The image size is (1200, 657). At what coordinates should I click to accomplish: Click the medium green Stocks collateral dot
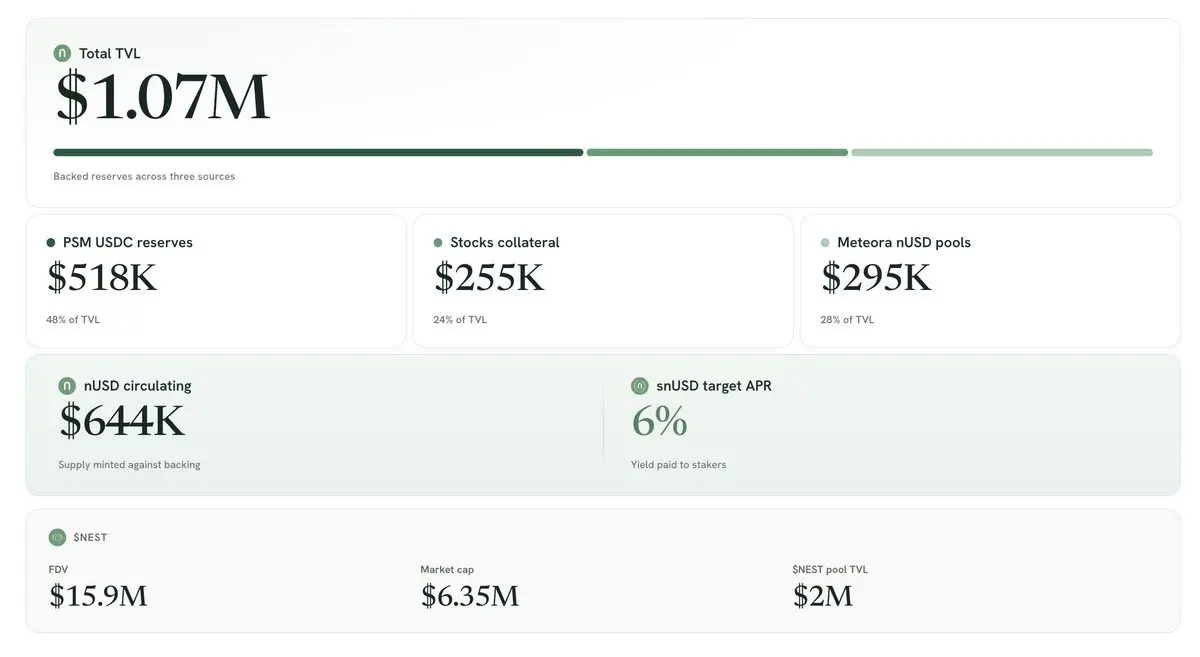(x=438, y=242)
